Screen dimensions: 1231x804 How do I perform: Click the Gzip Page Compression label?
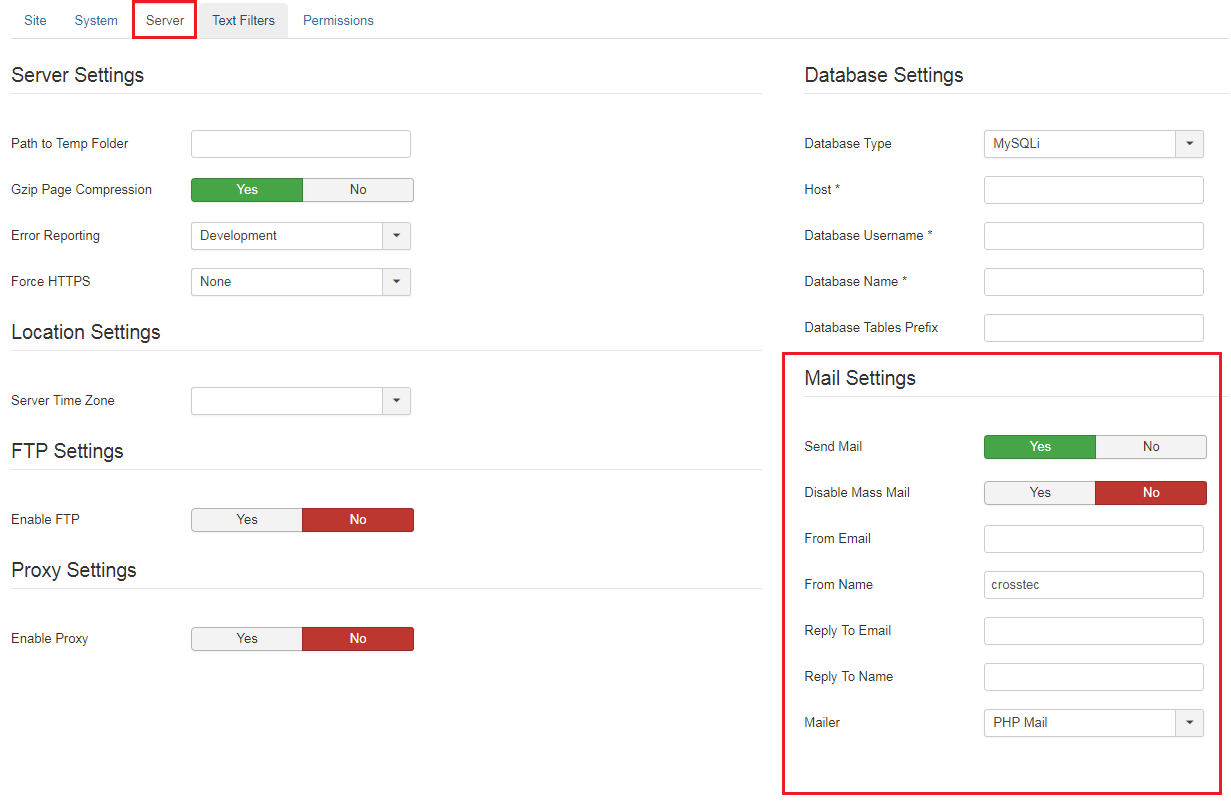click(82, 190)
